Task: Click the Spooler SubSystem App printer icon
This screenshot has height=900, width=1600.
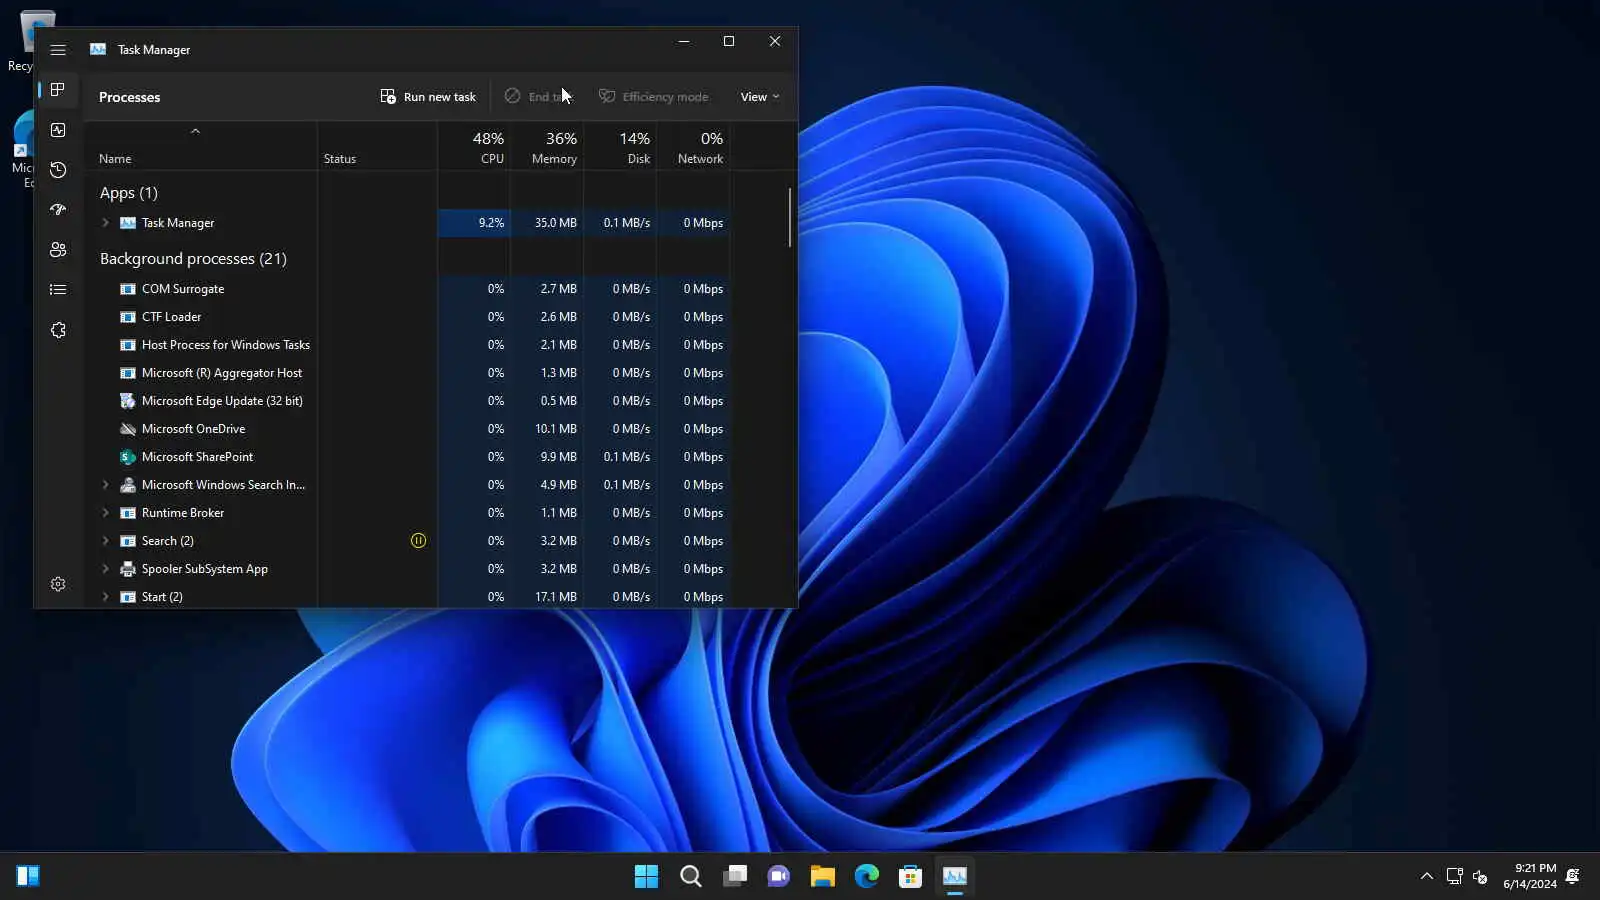Action: pos(128,569)
